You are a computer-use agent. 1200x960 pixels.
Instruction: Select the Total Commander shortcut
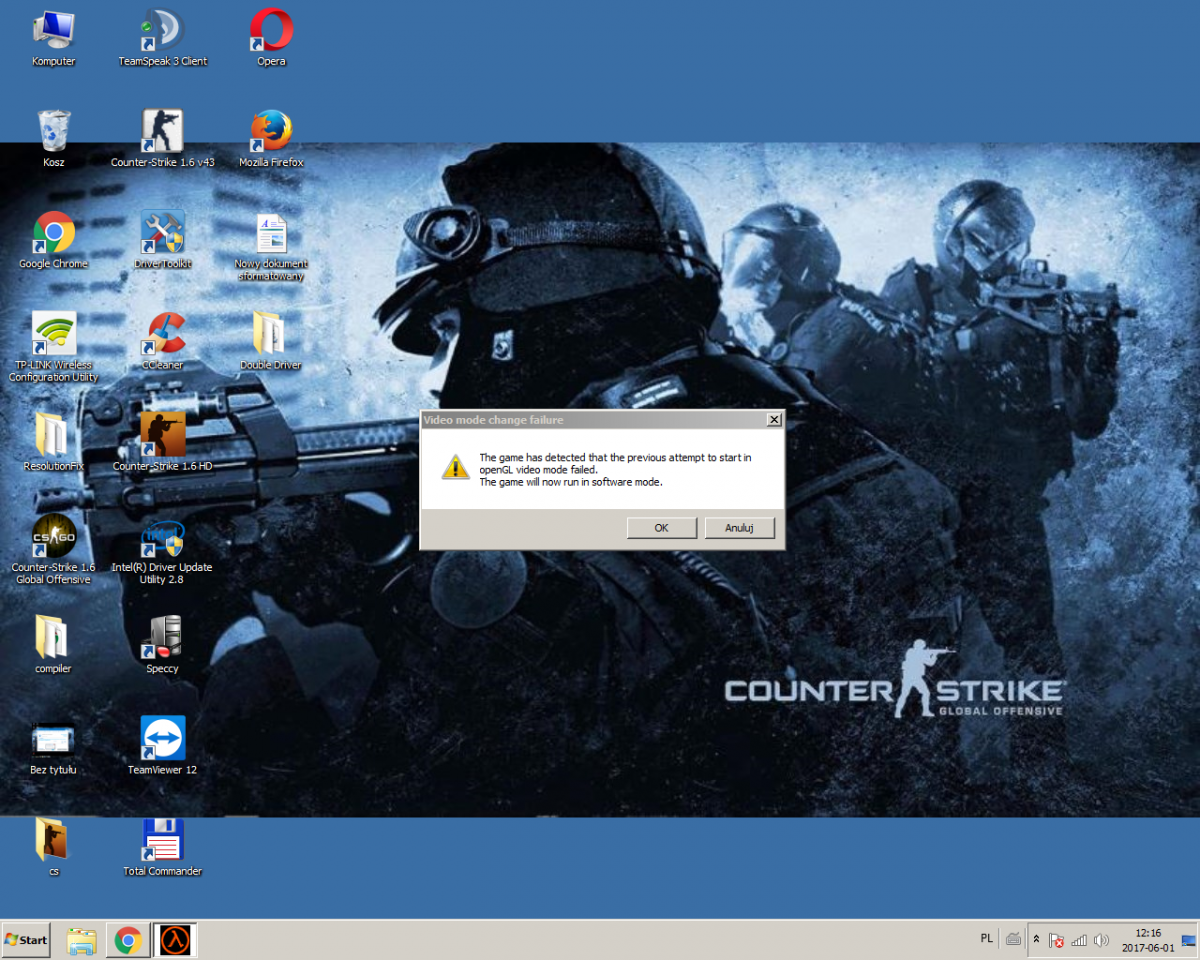pyautogui.click(x=163, y=848)
